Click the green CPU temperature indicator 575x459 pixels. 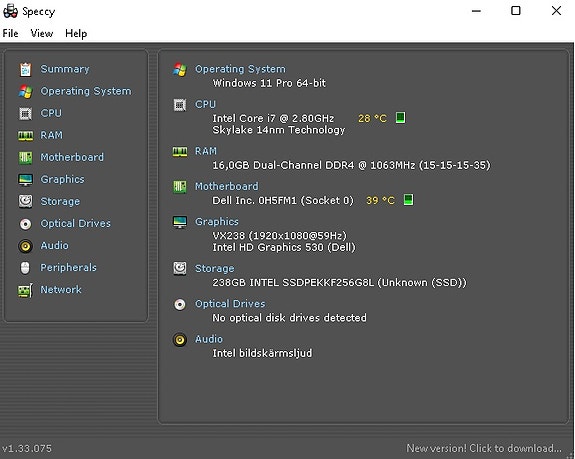400,118
